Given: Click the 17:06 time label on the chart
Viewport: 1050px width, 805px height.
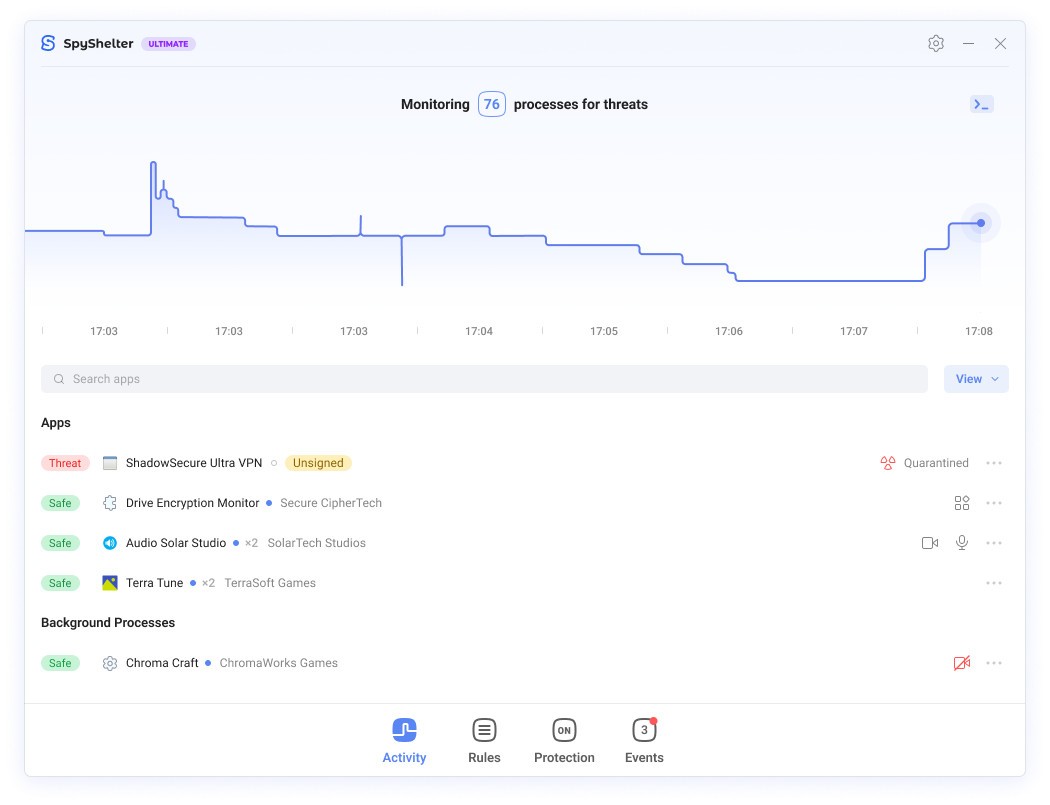Looking at the screenshot, I should (729, 332).
